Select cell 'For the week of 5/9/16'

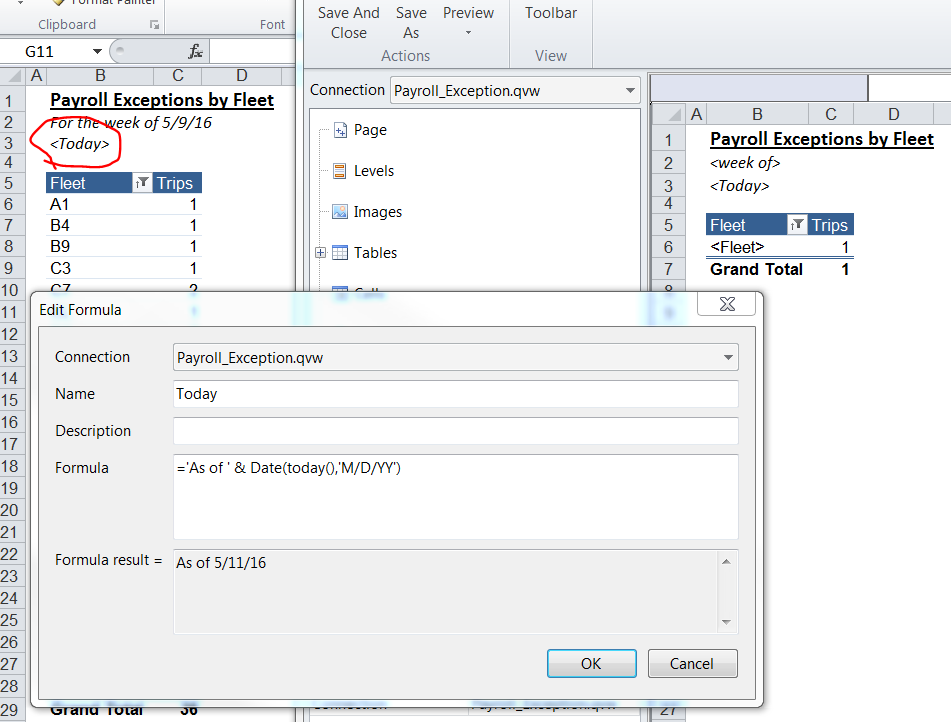click(x=131, y=123)
